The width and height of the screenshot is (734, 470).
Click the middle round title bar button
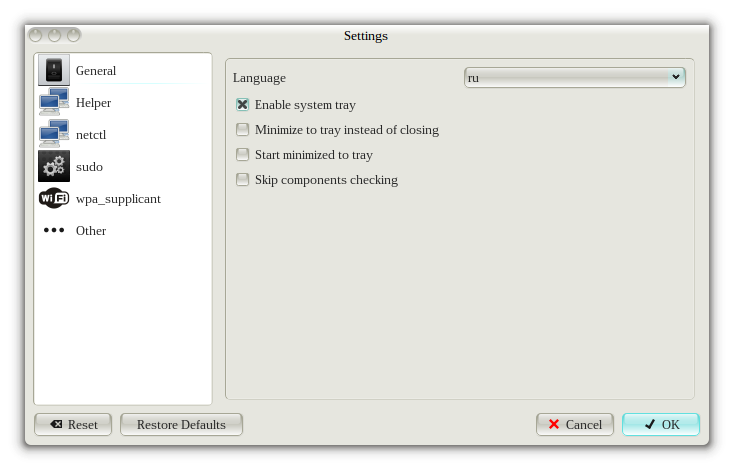pos(55,35)
